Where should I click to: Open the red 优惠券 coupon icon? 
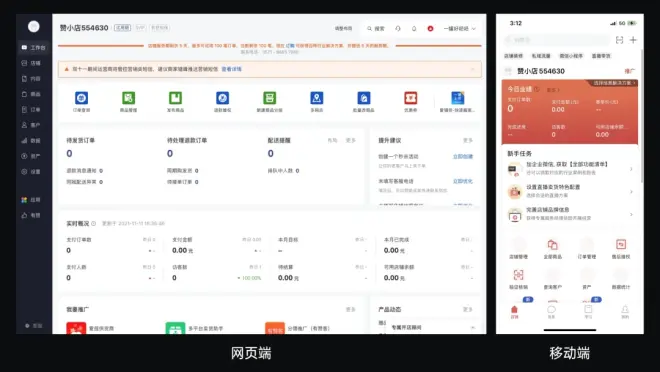point(410,98)
